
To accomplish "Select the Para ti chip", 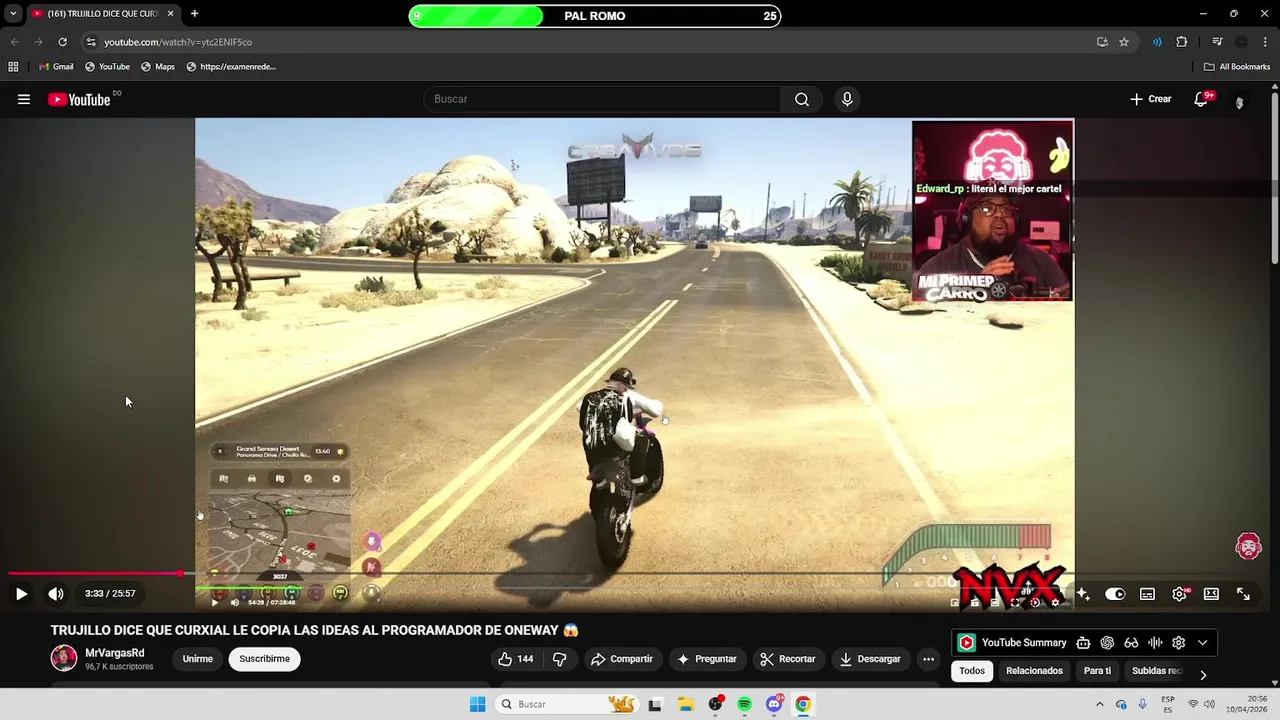I will point(1097,671).
